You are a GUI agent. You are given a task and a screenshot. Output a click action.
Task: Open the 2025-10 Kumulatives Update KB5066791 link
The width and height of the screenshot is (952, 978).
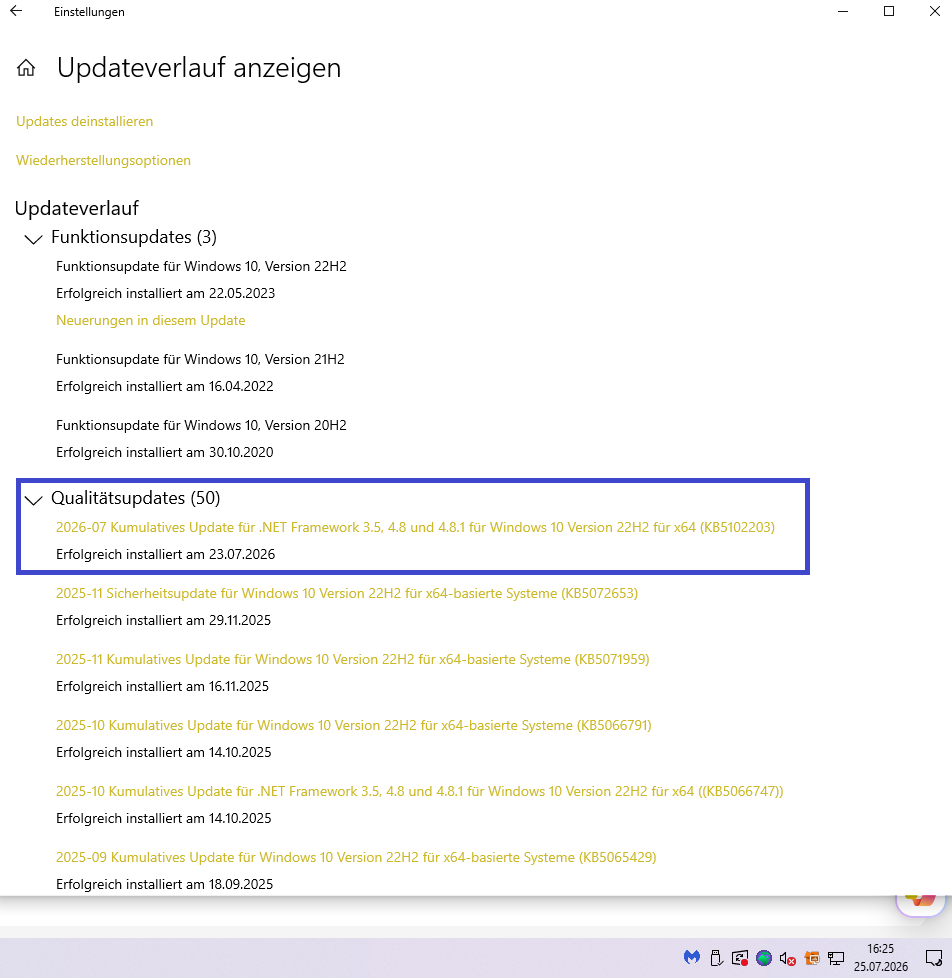click(354, 725)
